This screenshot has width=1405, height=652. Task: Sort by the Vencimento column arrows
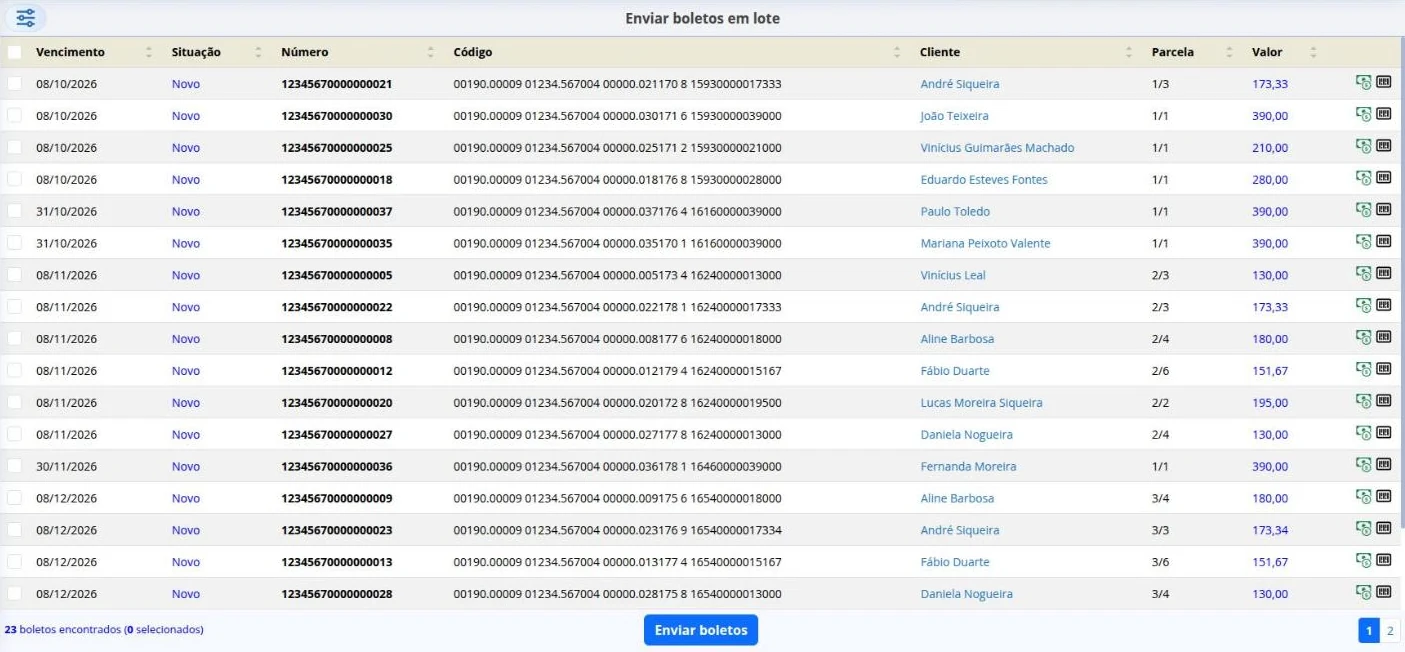(x=149, y=52)
